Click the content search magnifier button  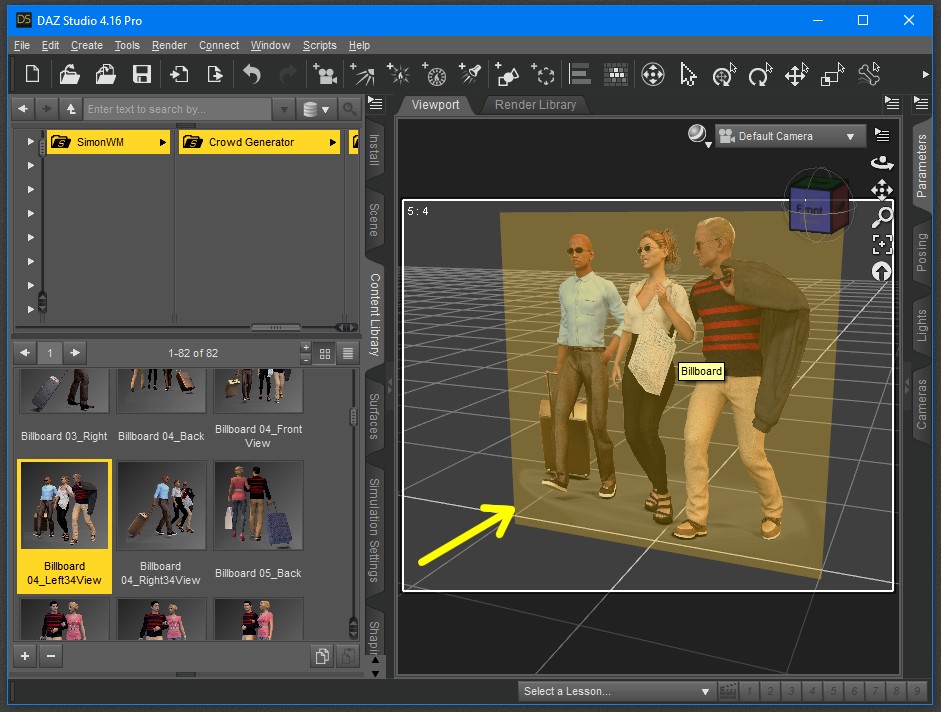pos(349,109)
